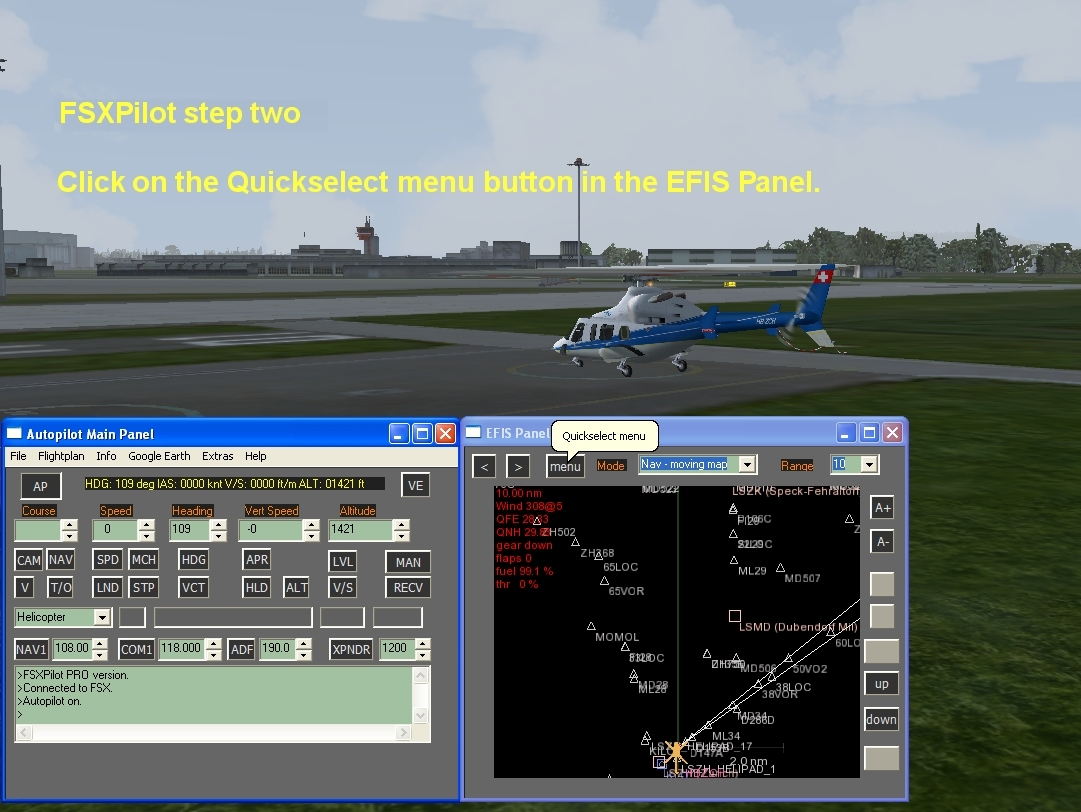Click the LND landing button
The width and height of the screenshot is (1081, 812).
tap(108, 587)
